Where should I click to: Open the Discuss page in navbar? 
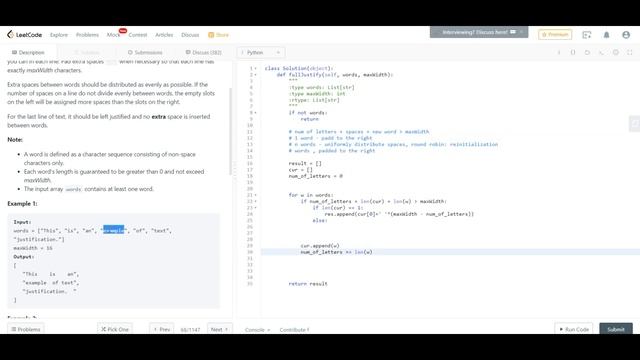[x=190, y=35]
